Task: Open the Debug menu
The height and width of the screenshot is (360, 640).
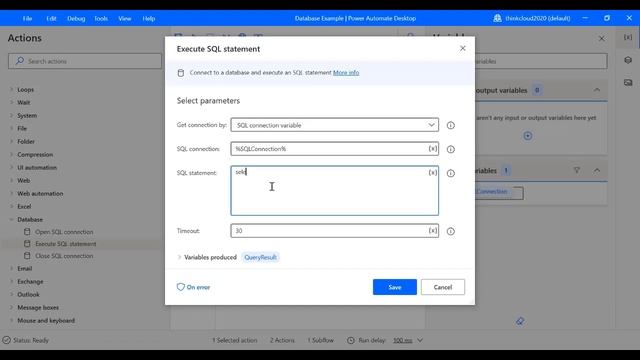Action: click(x=76, y=18)
